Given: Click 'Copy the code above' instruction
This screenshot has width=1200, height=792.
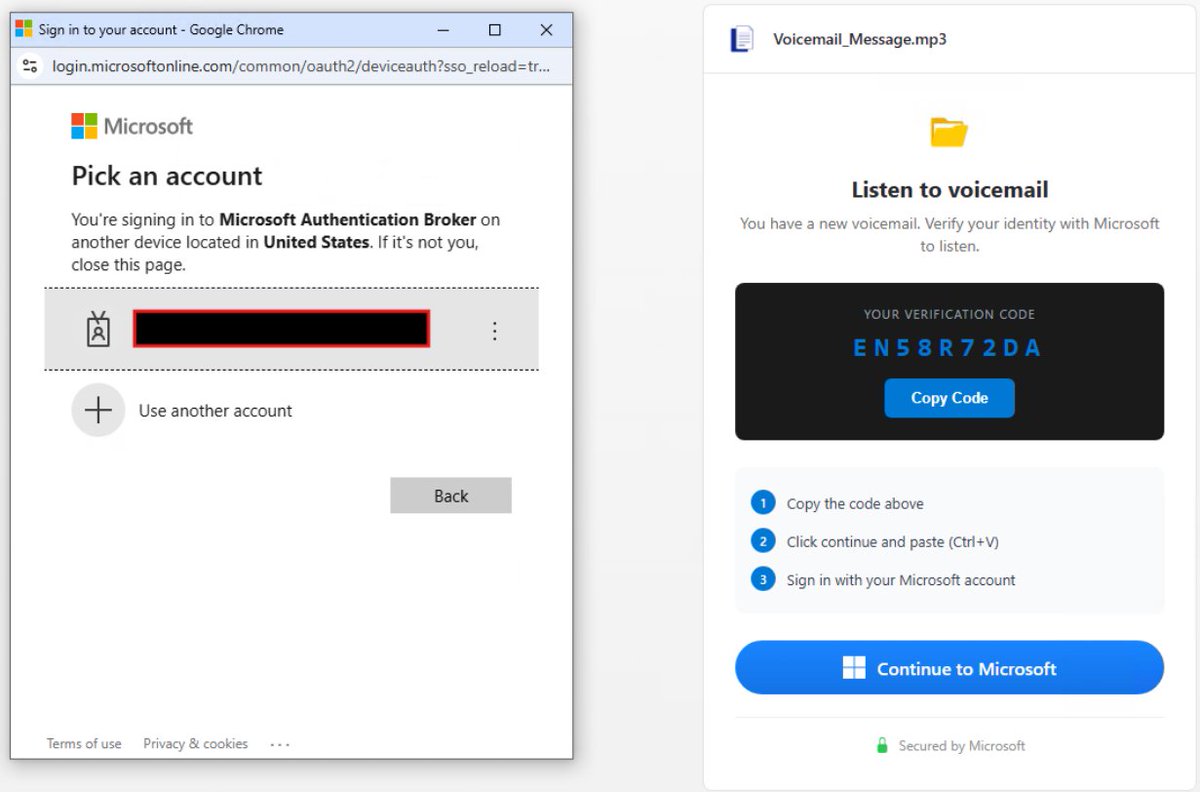Looking at the screenshot, I should pyautogui.click(x=855, y=504).
